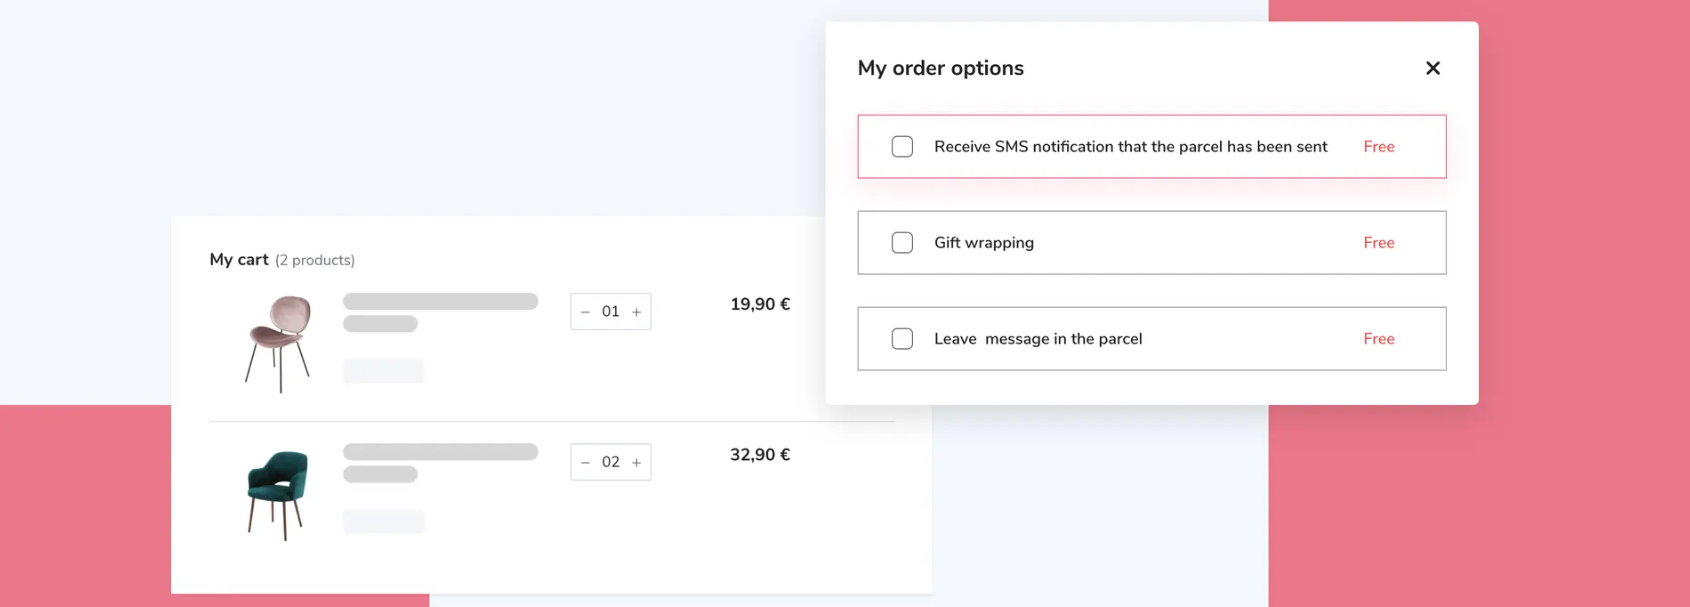Select the 01 quantity field
Image resolution: width=1690 pixels, height=607 pixels.
point(610,312)
